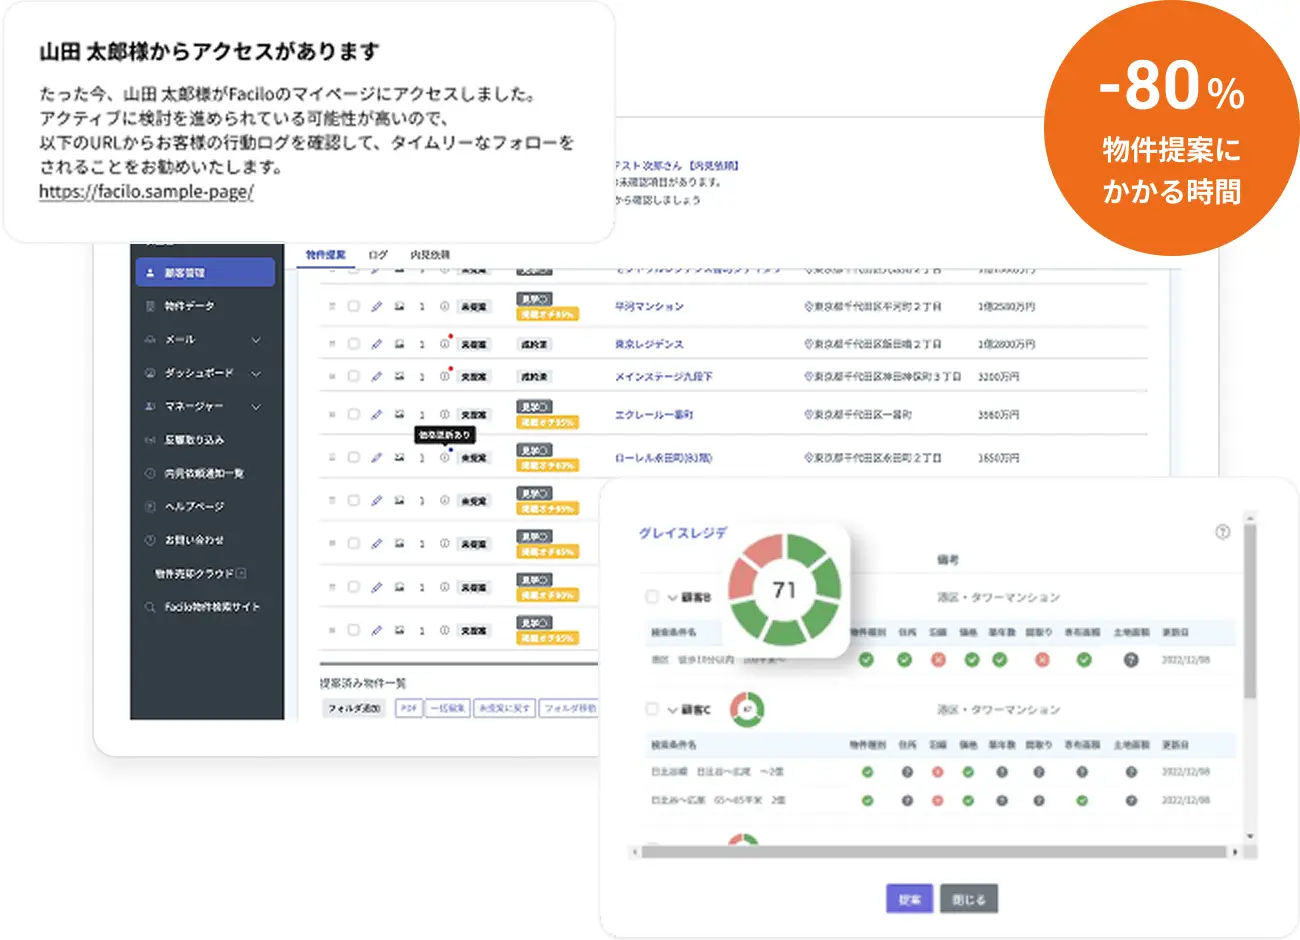Screen dimensions: 1300x940
Task: Click the edit pencil for エクレール一番町 row
Action: [377, 414]
